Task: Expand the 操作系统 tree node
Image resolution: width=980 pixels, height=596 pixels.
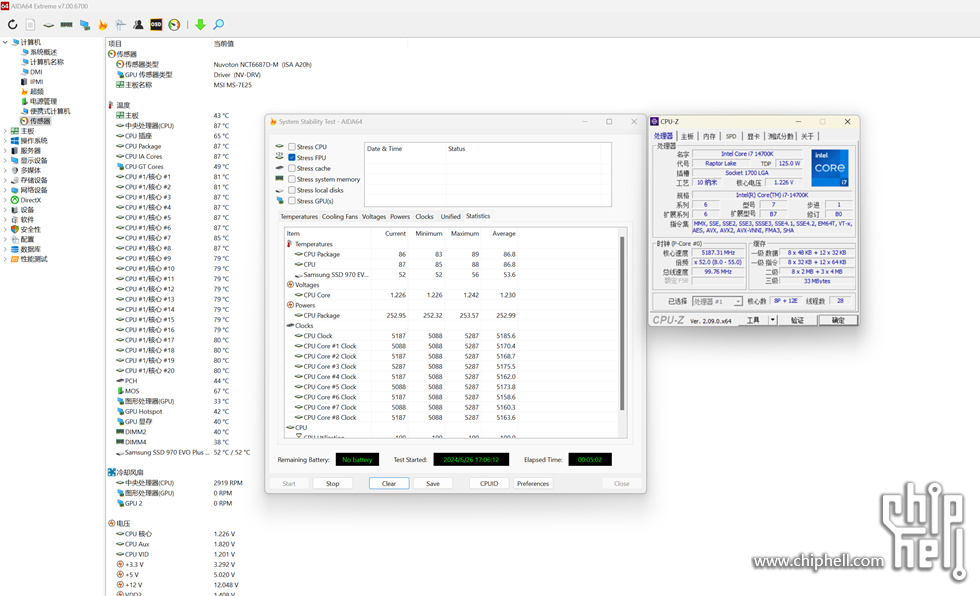Action: coord(5,141)
